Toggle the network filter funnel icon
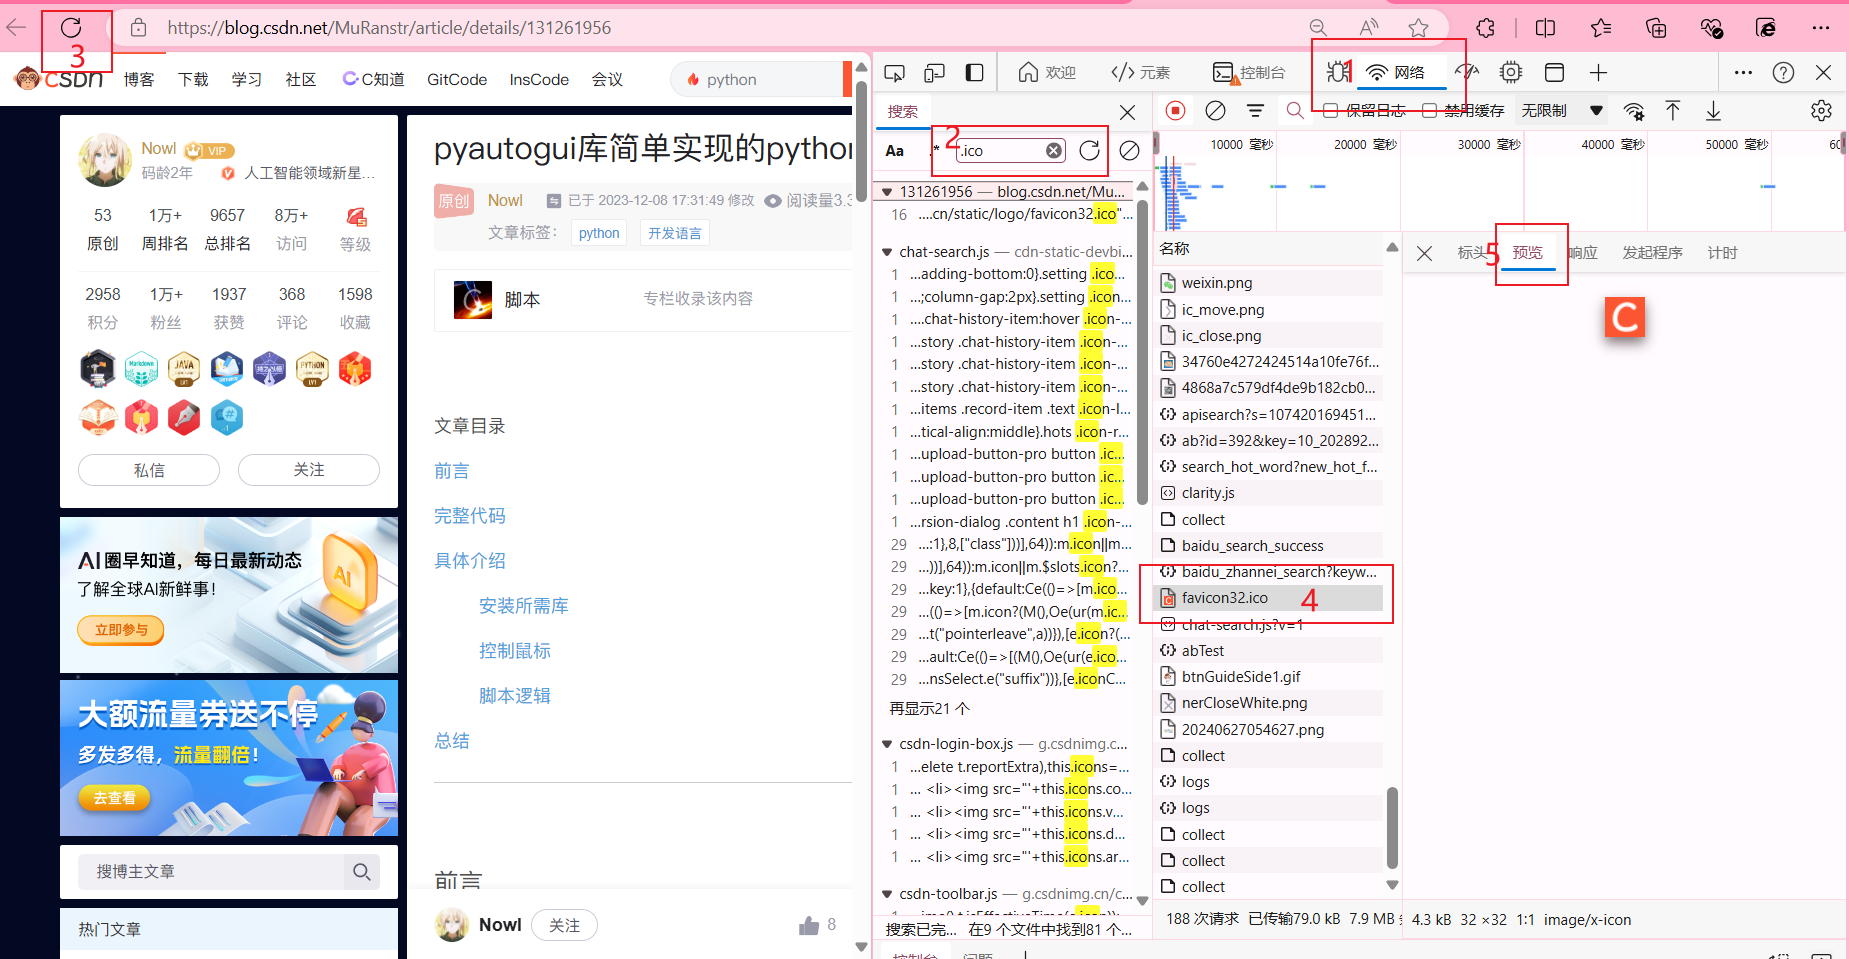The width and height of the screenshot is (1849, 959). click(1255, 110)
